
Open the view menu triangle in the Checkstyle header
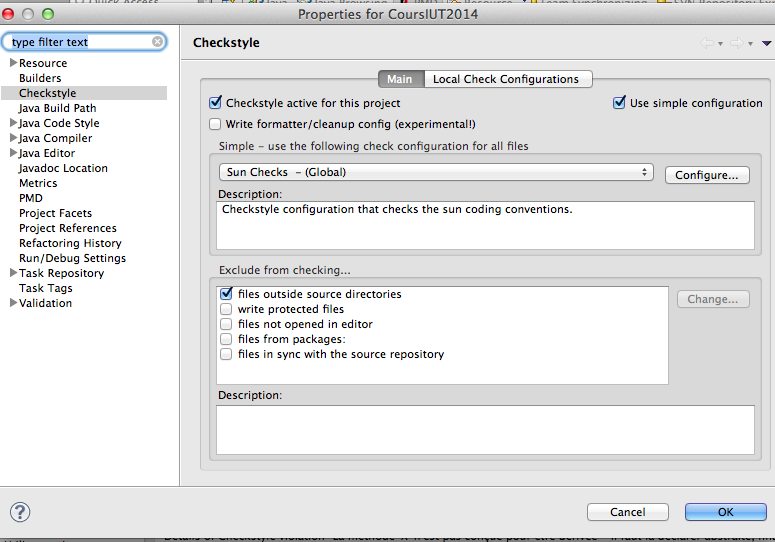click(x=766, y=43)
